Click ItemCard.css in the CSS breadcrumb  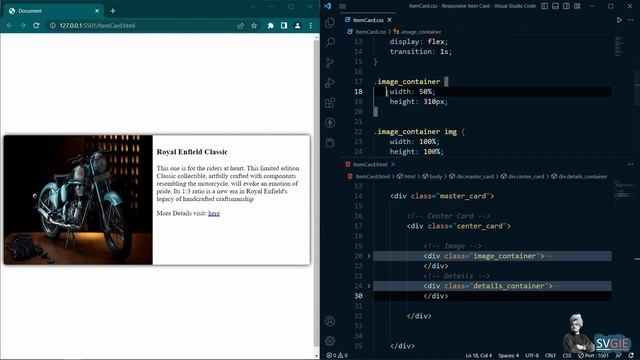(x=370, y=31)
